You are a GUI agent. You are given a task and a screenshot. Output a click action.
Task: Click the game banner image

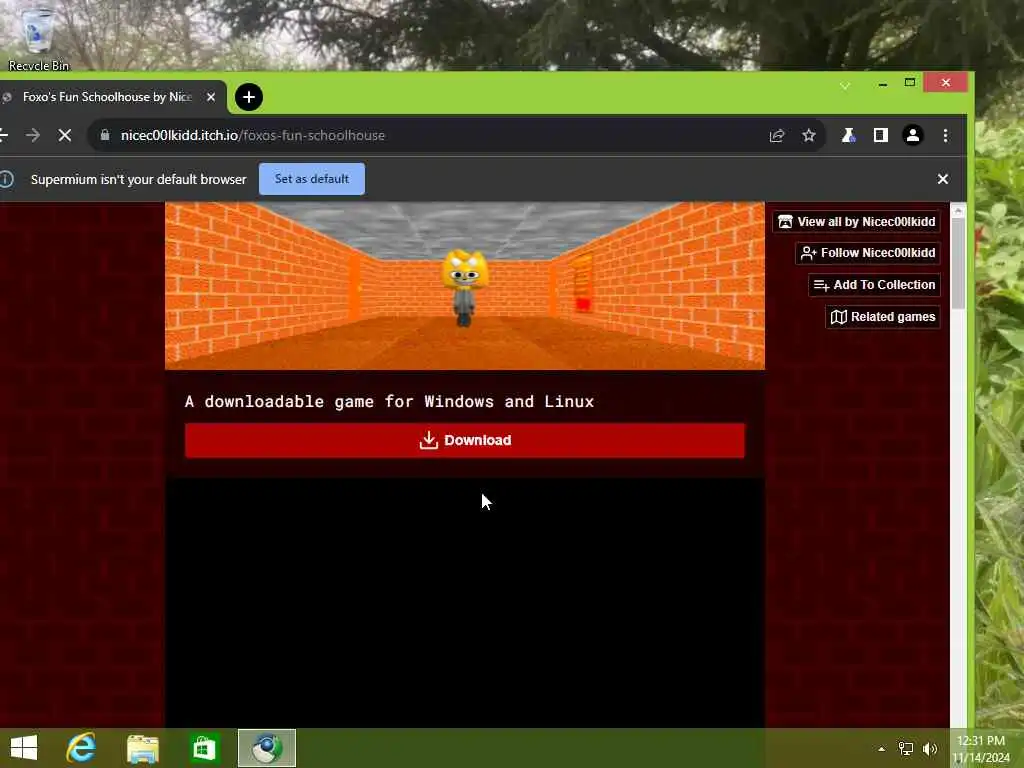point(464,285)
